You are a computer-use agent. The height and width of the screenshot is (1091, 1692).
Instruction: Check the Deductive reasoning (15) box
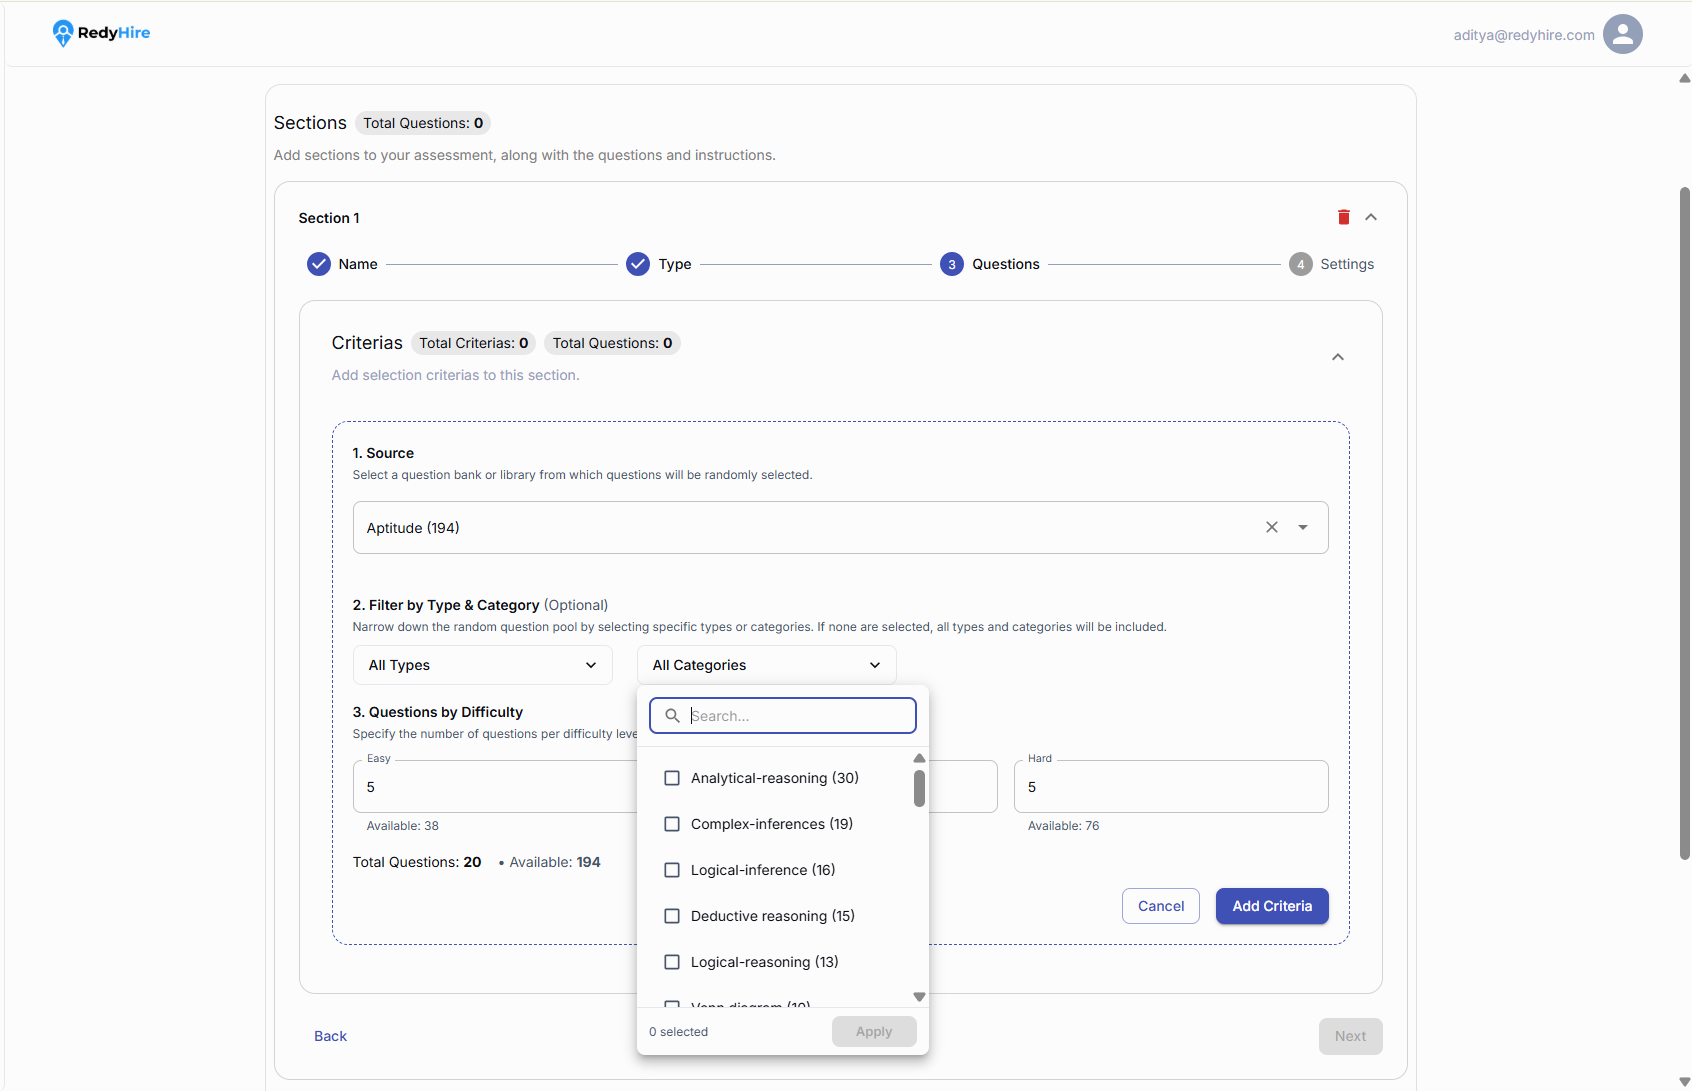click(672, 916)
